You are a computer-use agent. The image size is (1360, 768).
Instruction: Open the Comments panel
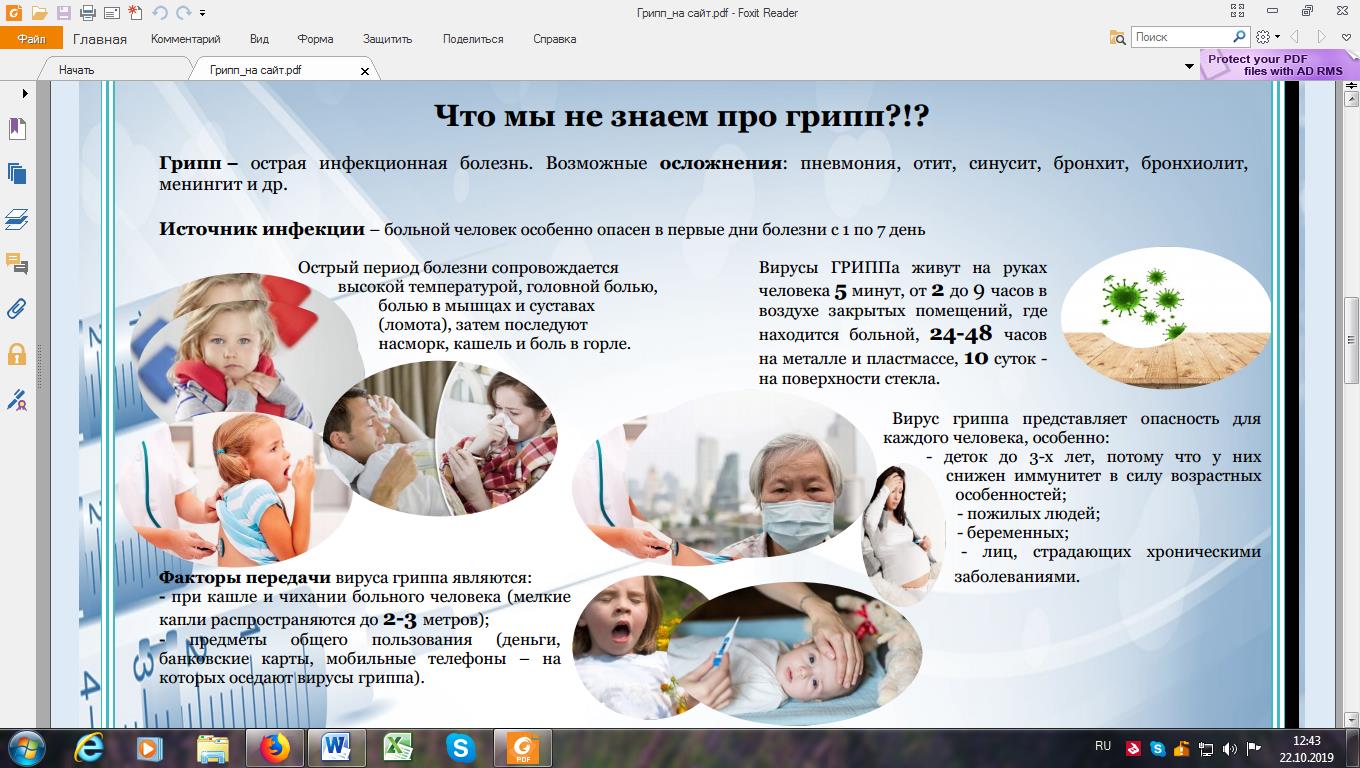(x=17, y=264)
